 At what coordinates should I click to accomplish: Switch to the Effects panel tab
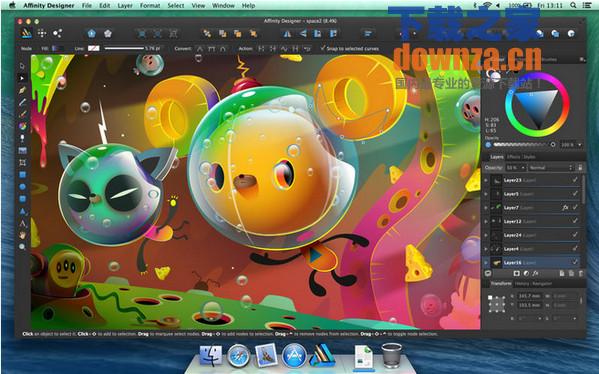[513, 157]
